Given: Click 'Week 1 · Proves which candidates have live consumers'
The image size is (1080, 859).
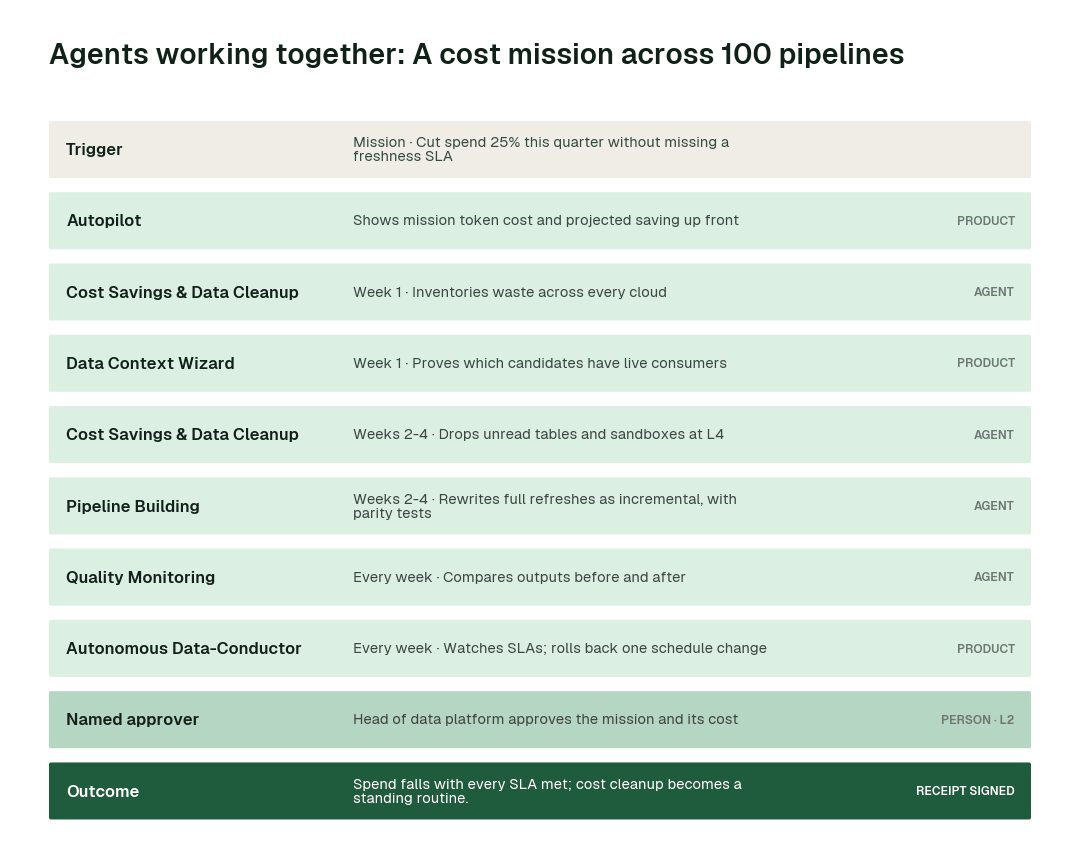Looking at the screenshot, I should click(x=540, y=363).
